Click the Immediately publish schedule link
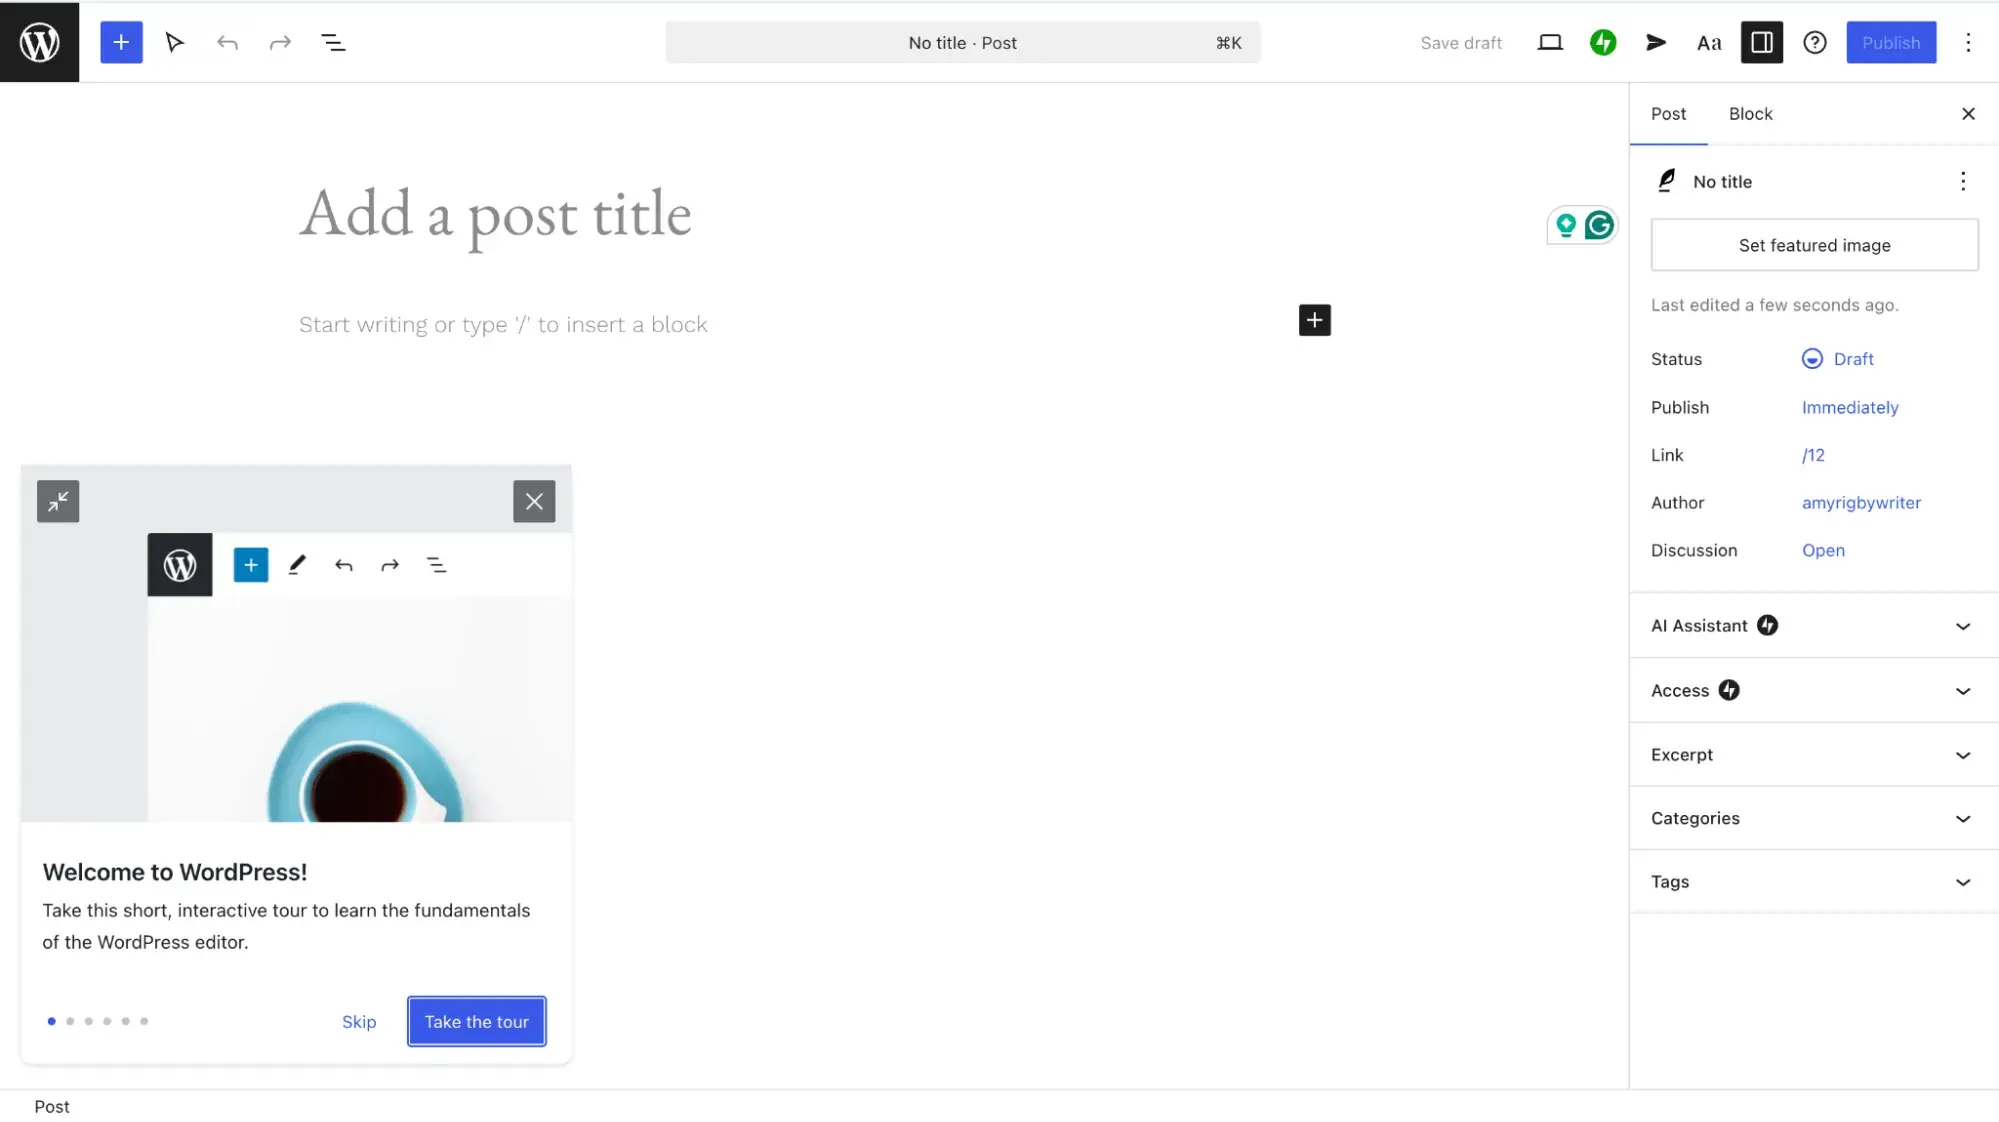 [x=1851, y=407]
